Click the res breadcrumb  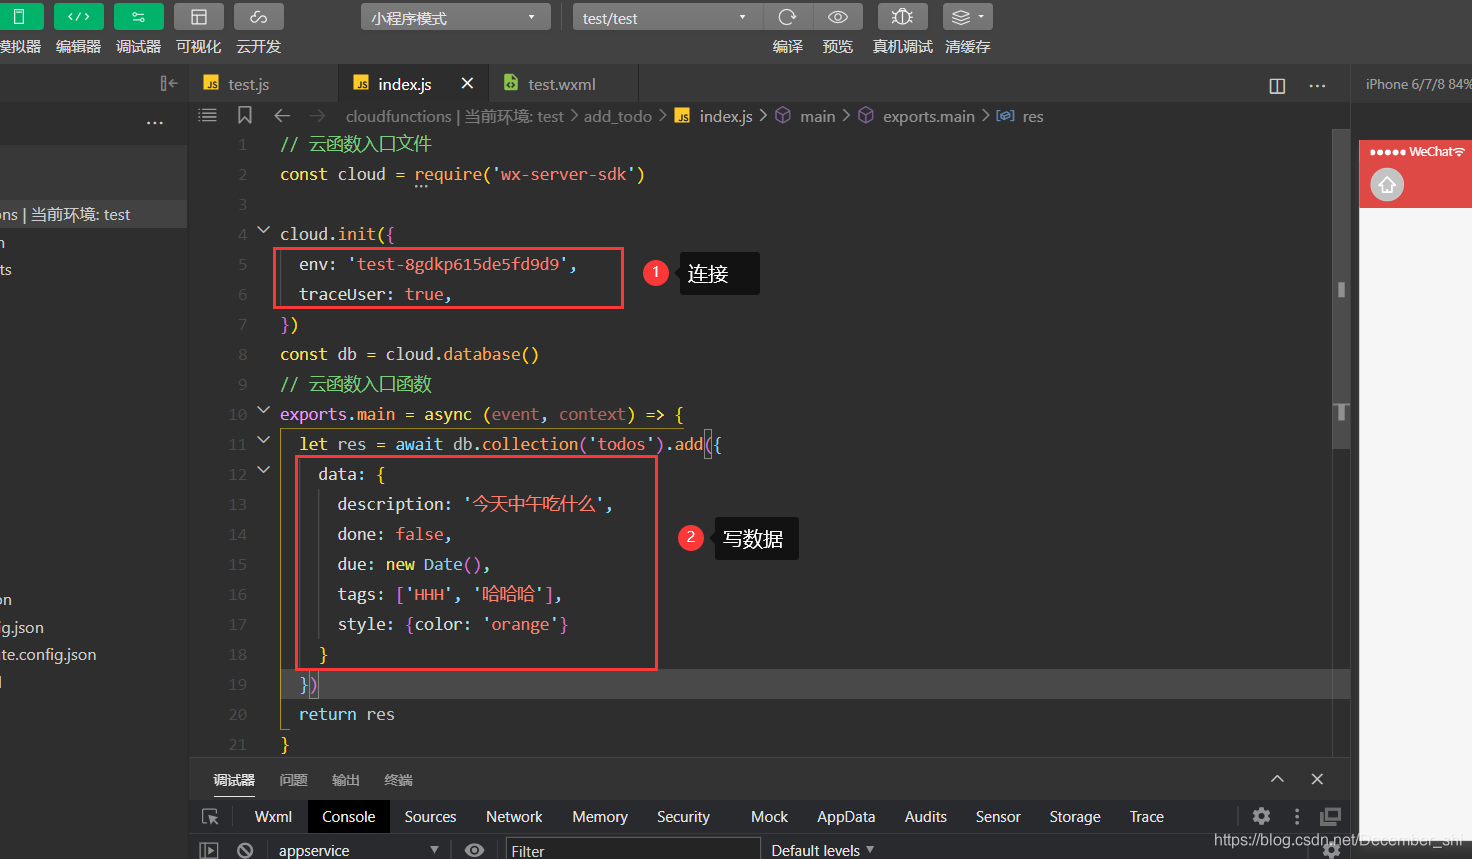(1032, 117)
